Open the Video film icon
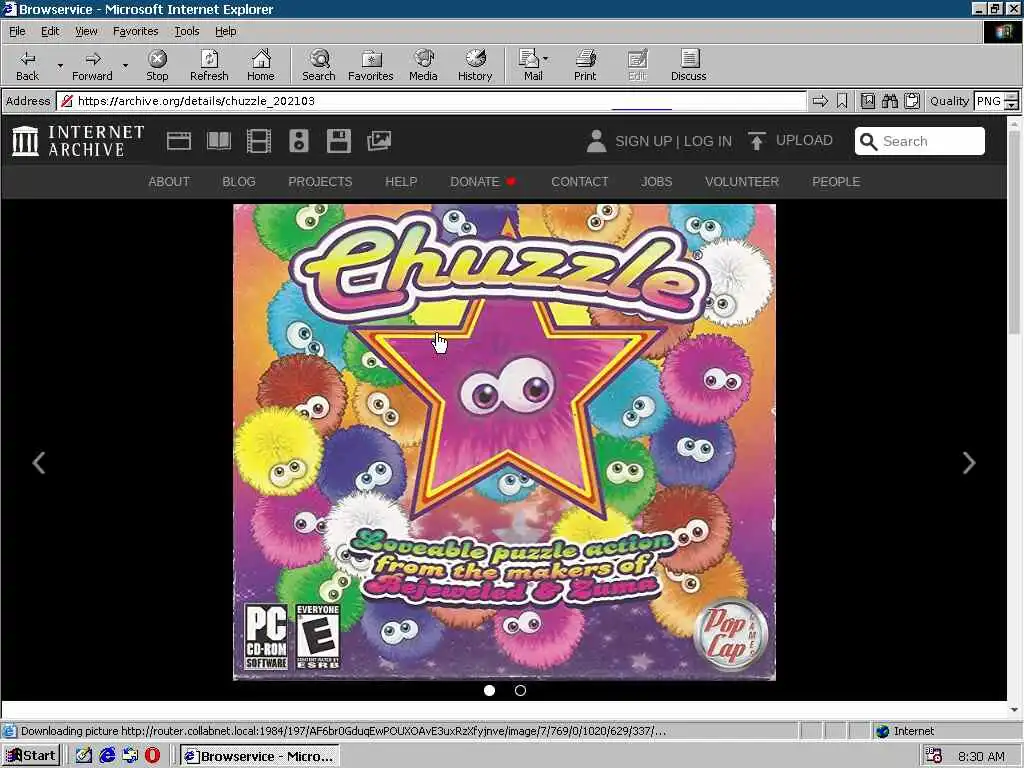The height and width of the screenshot is (768, 1024). point(259,141)
